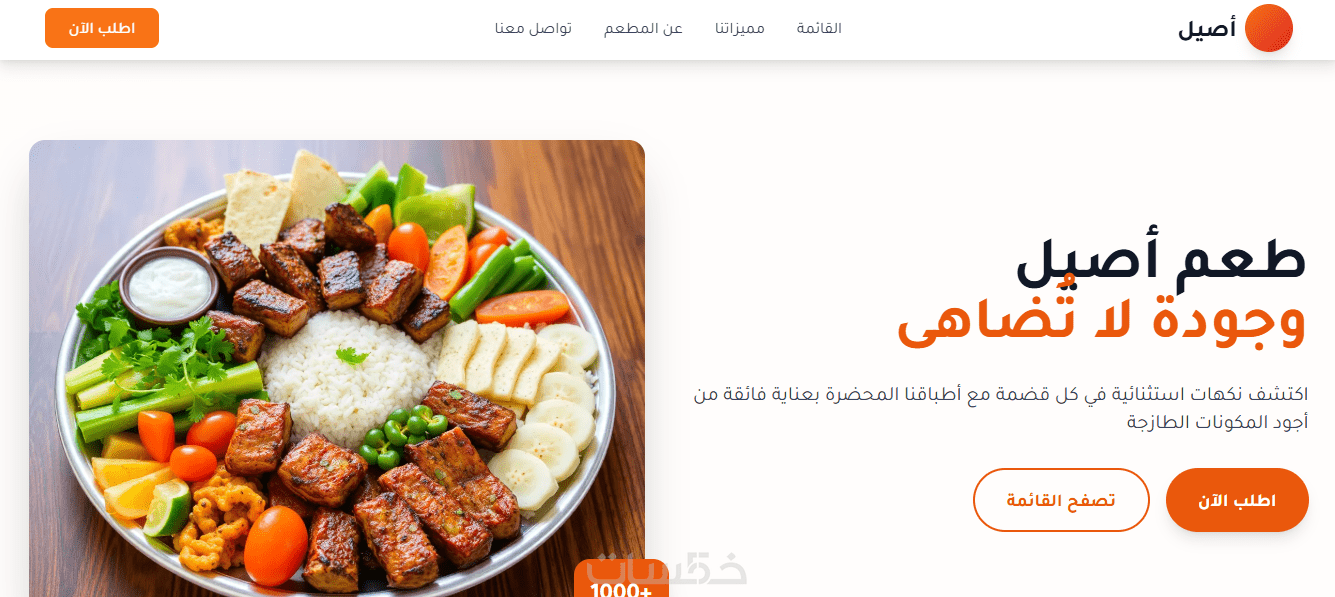This screenshot has width=1335, height=597.
Task: Open the القائمة navigation link
Action: tap(819, 28)
